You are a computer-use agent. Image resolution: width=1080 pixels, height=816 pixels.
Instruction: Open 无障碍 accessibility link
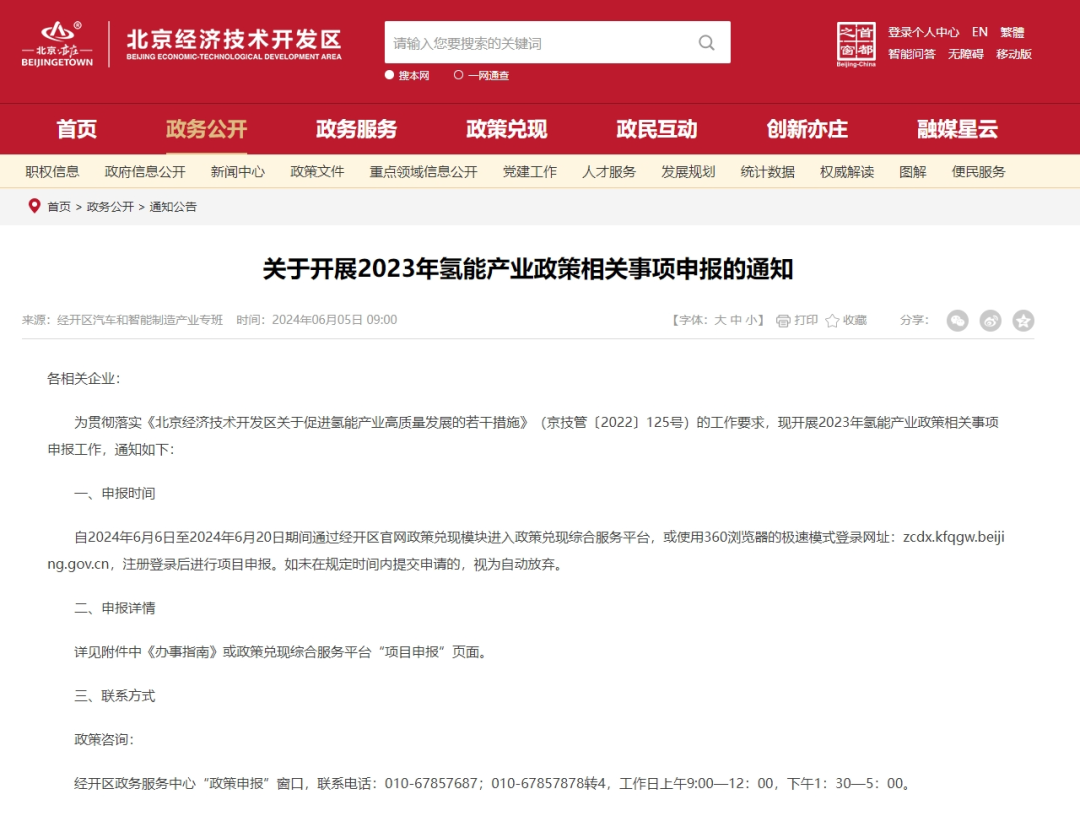click(x=966, y=54)
